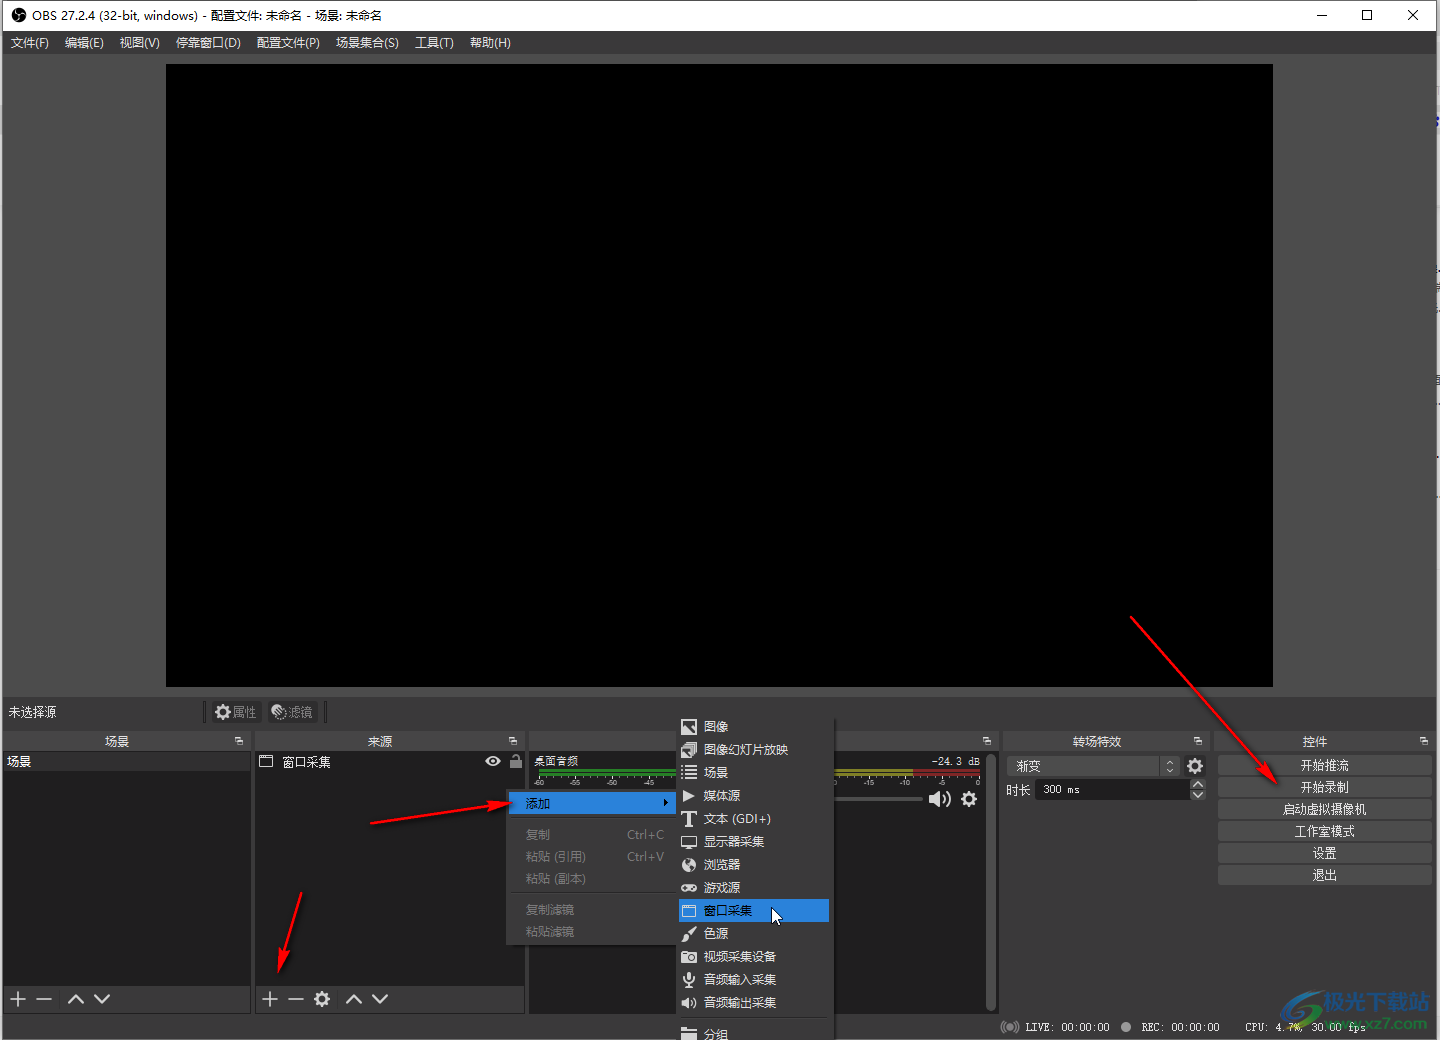
Task: Choose 色源 source
Action: (x=754, y=934)
